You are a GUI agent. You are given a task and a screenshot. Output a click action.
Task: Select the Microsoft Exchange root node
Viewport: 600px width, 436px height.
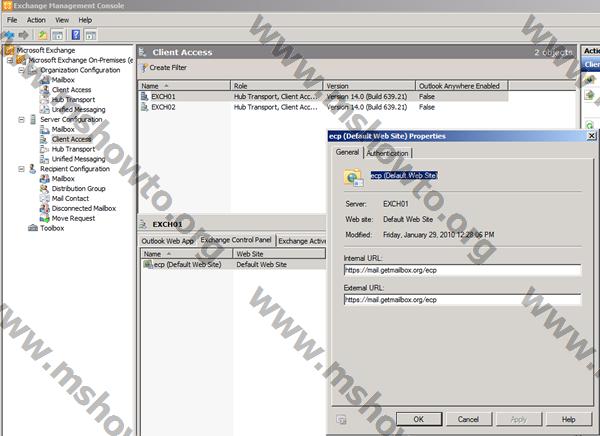(x=46, y=50)
